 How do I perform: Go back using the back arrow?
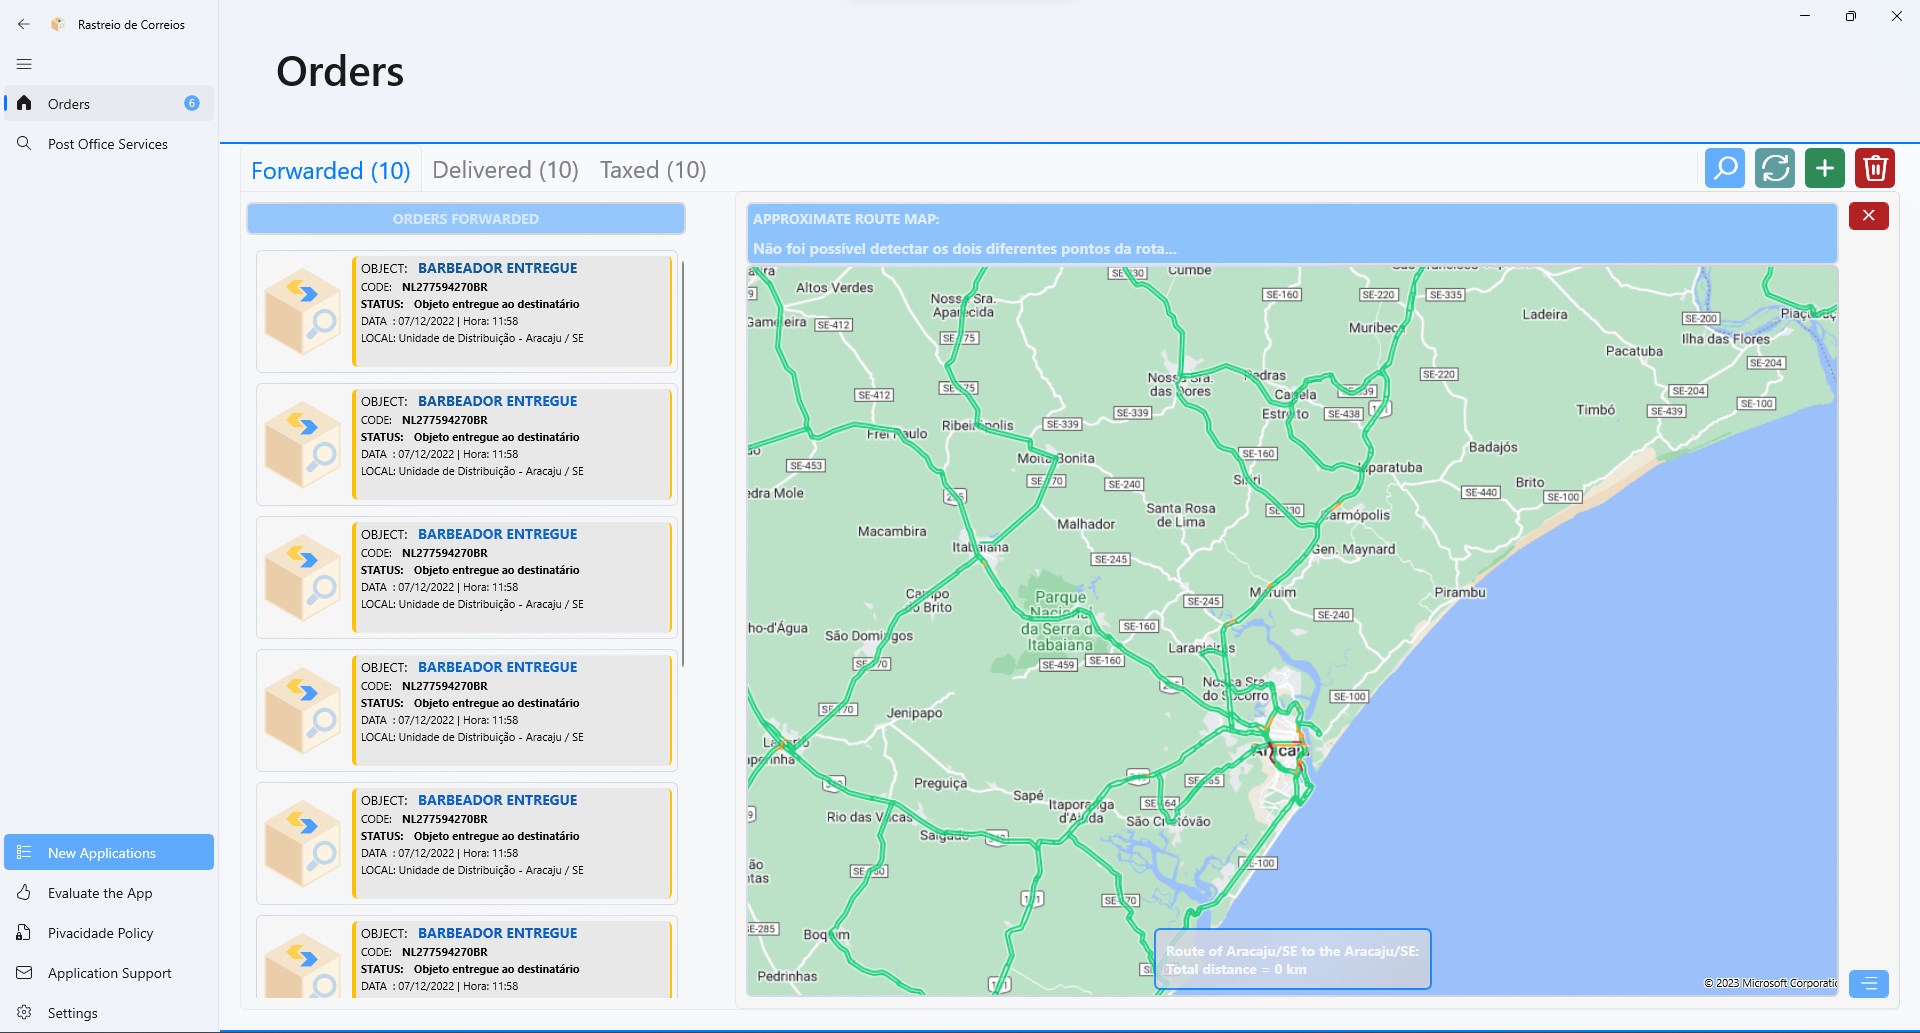[x=24, y=24]
